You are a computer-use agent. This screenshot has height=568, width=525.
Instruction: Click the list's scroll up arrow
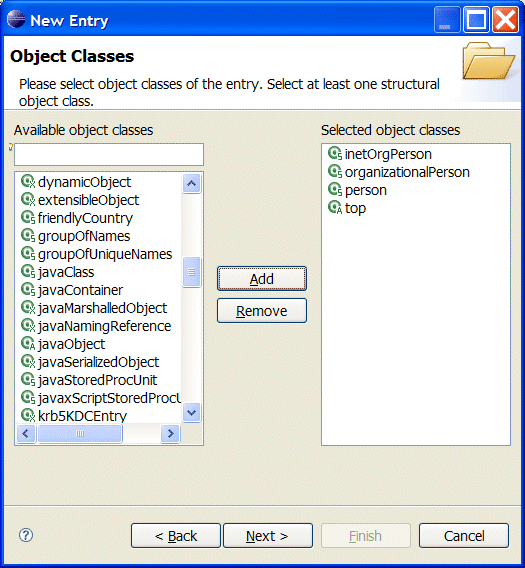click(192, 184)
